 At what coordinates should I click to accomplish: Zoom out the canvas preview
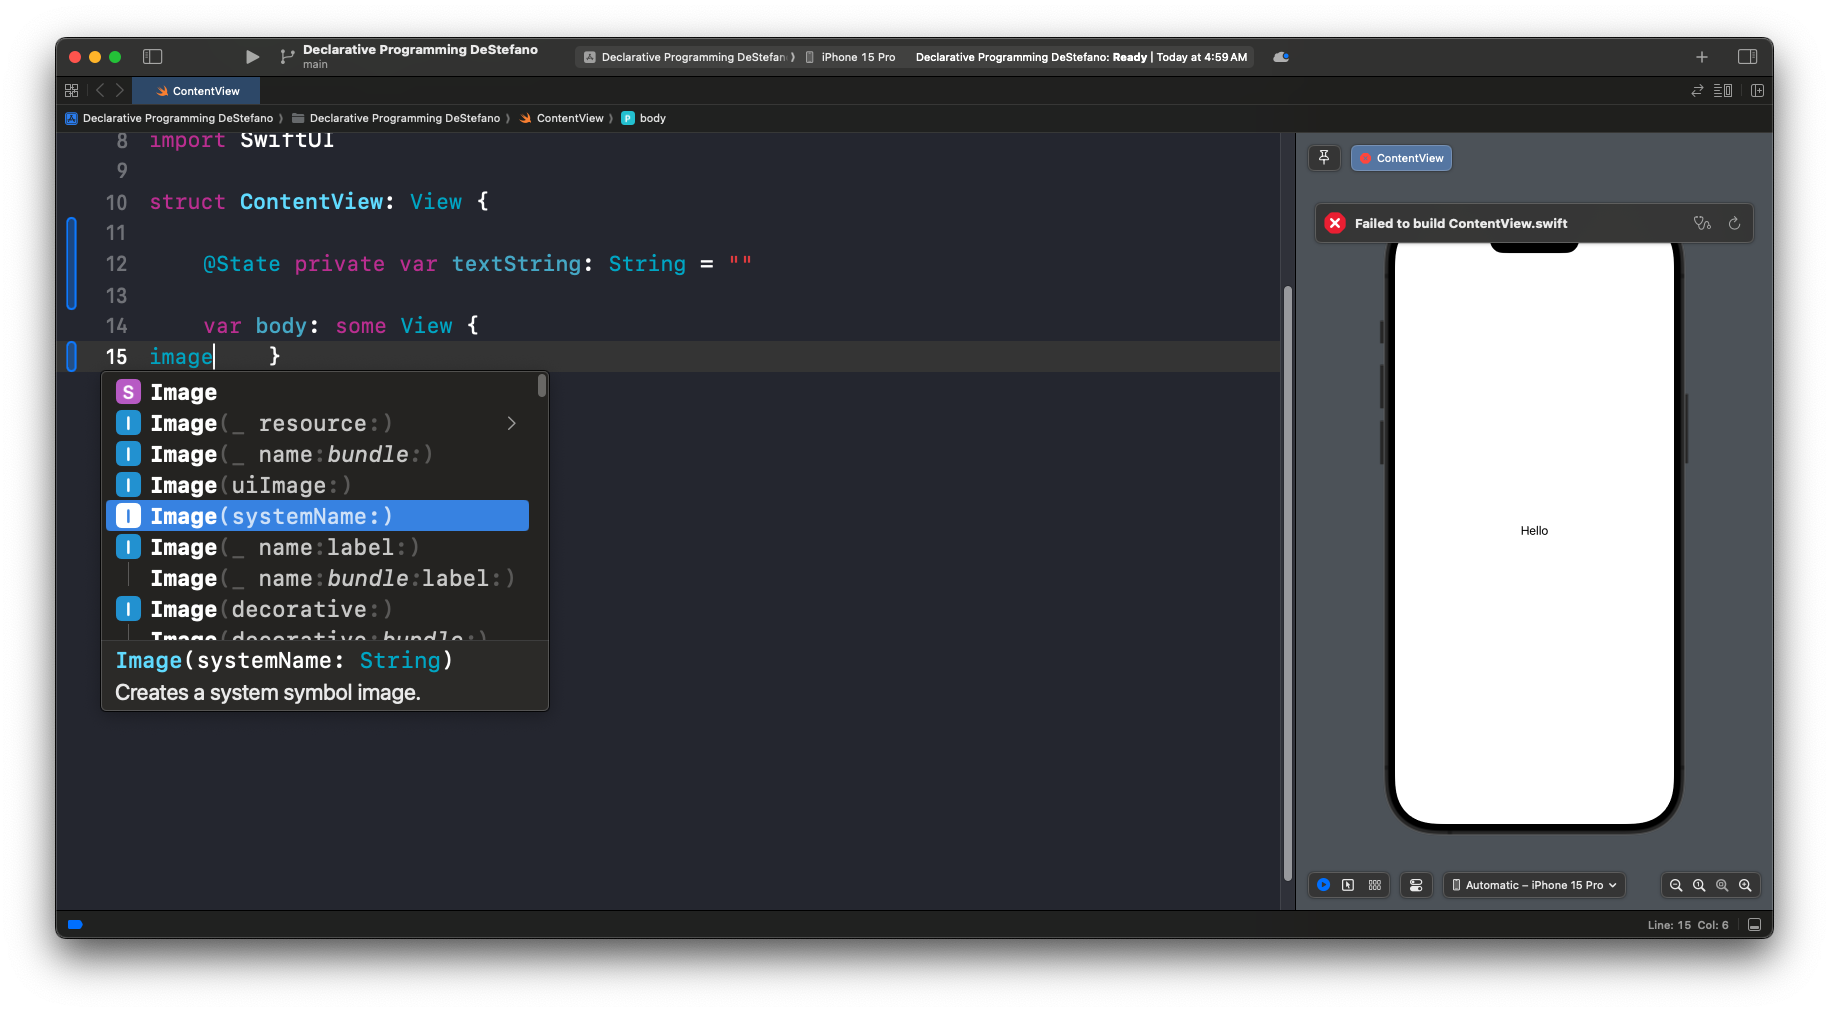pyautogui.click(x=1676, y=885)
